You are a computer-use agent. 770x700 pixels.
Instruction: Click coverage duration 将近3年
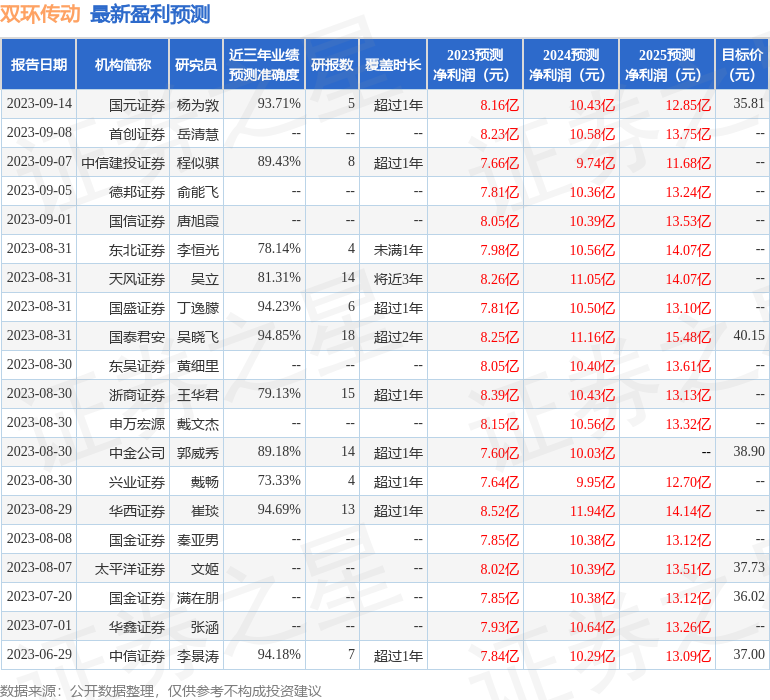tap(398, 279)
